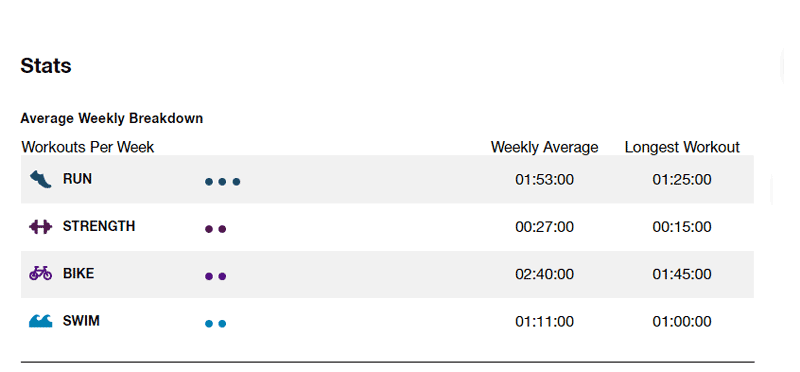Screen dimensions: 800x372
Task: Click the purple bicycle icon
Action: click(x=40, y=274)
